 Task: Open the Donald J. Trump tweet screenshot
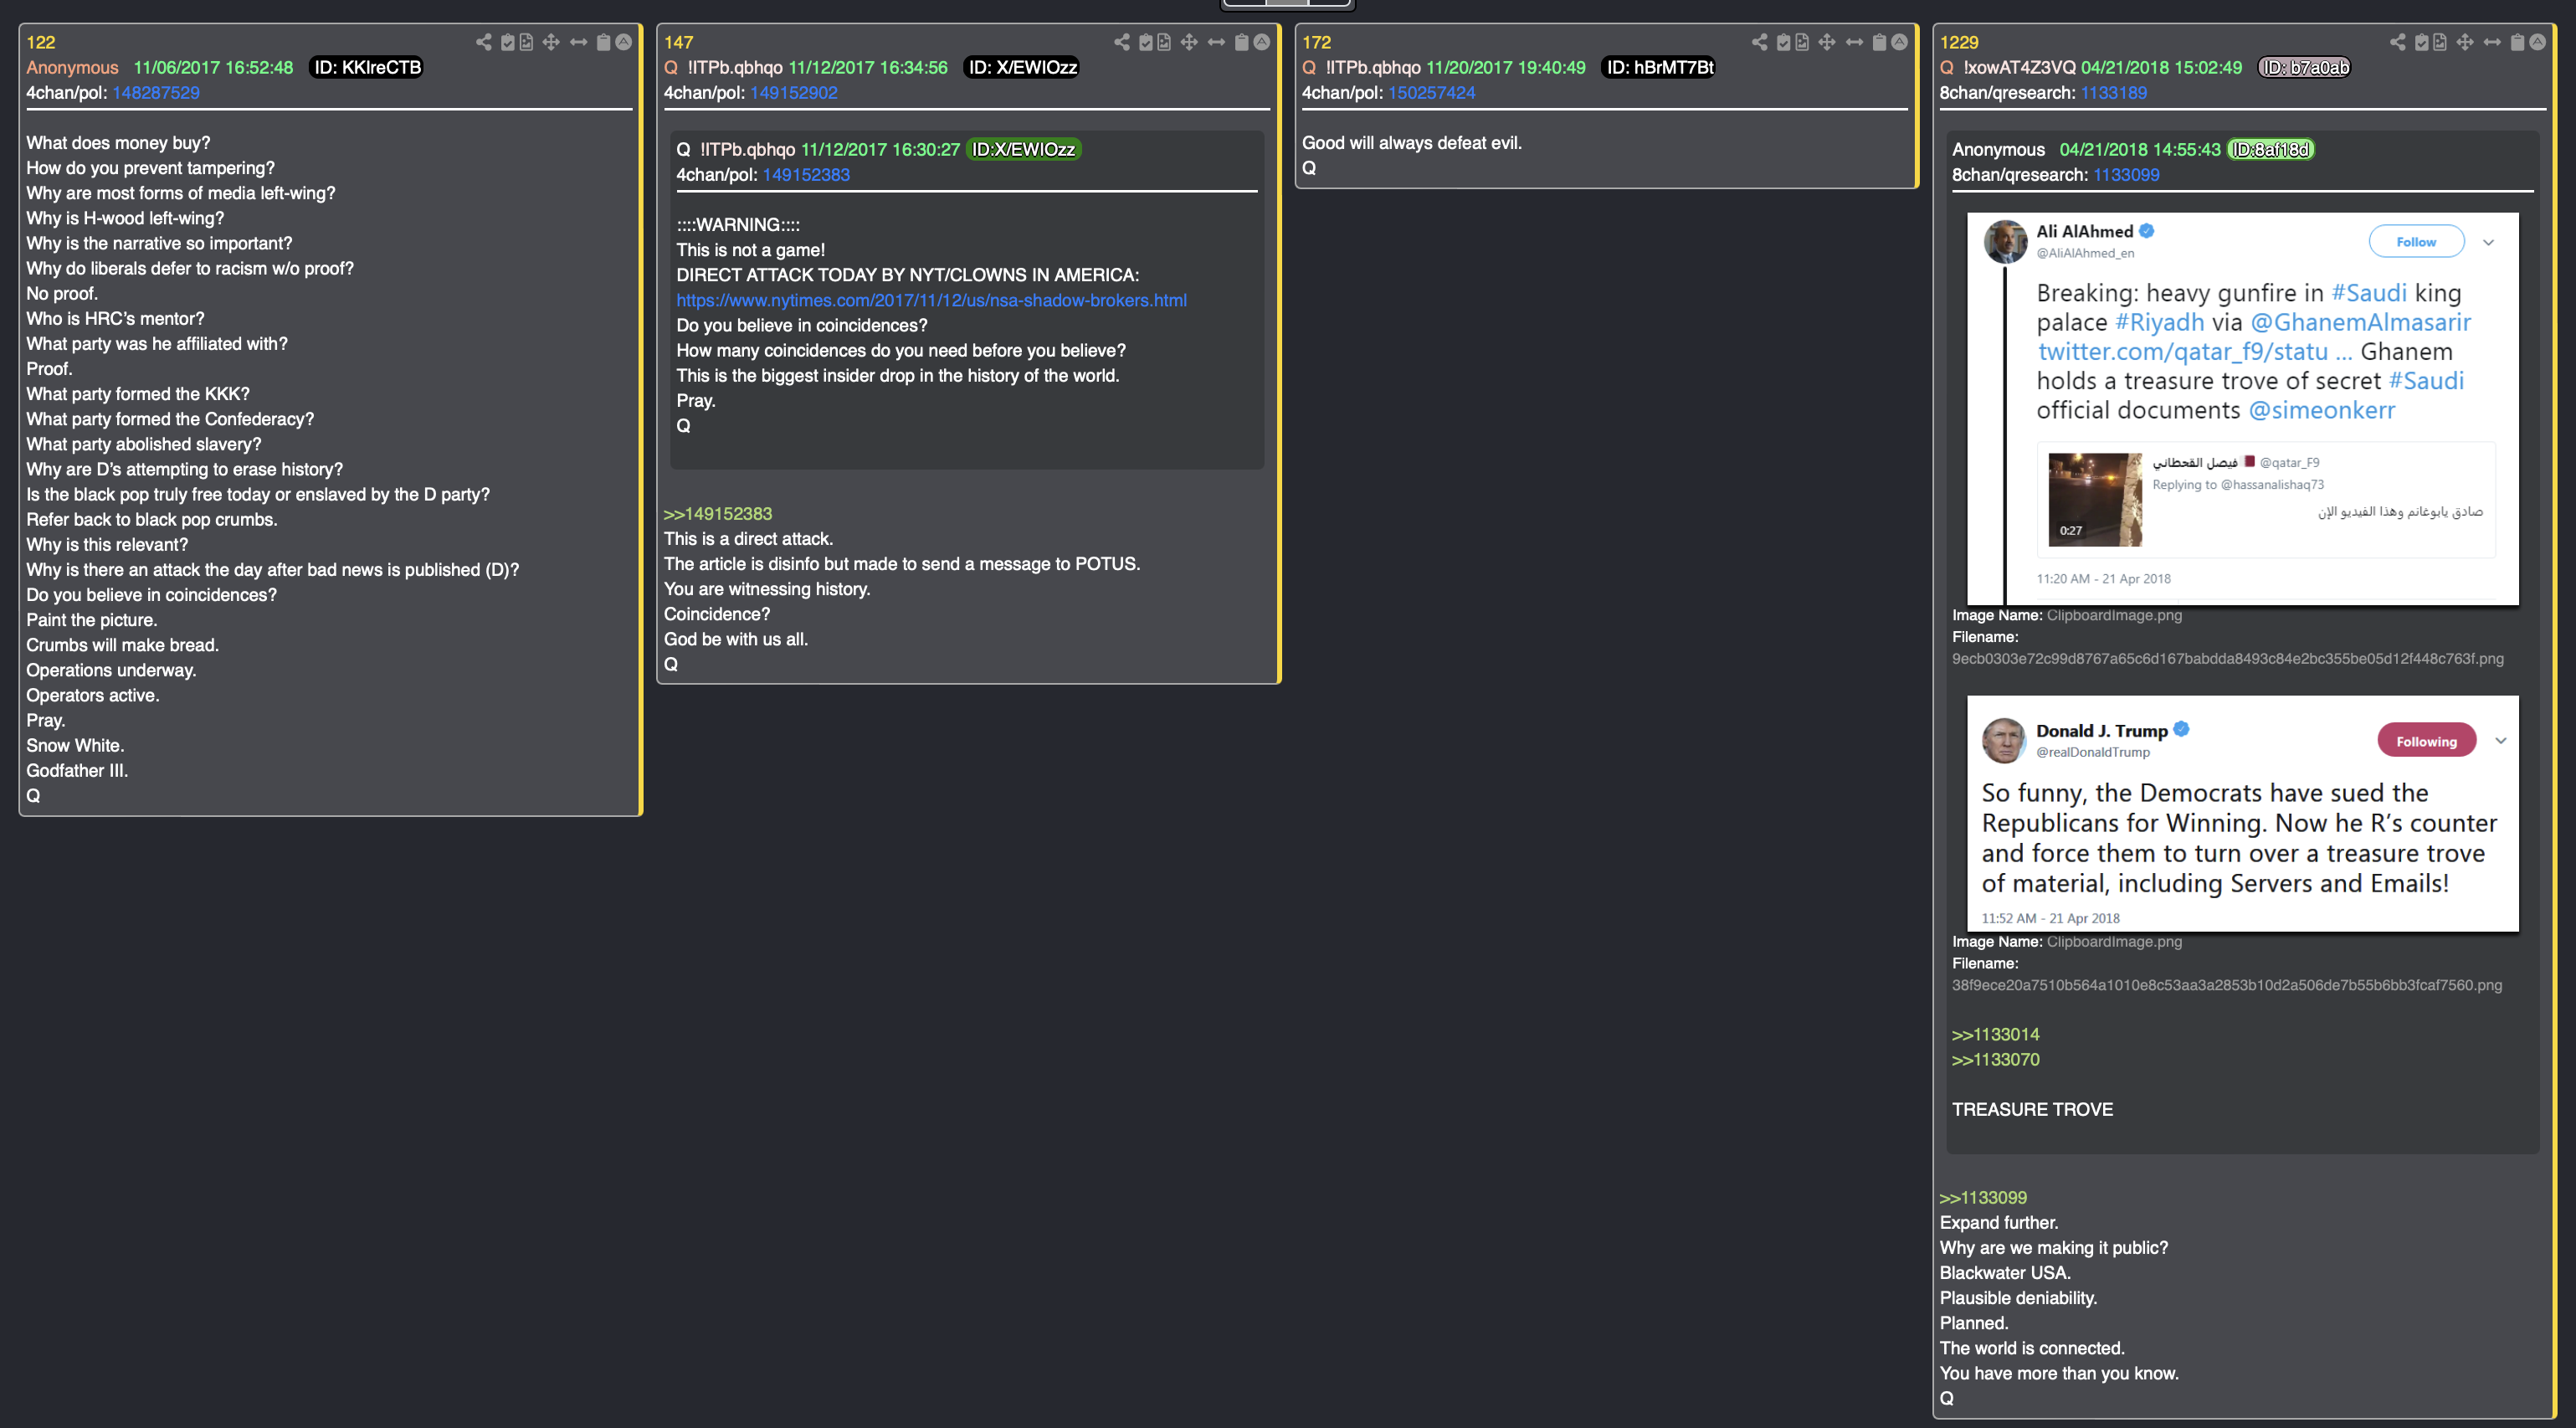coord(2242,814)
